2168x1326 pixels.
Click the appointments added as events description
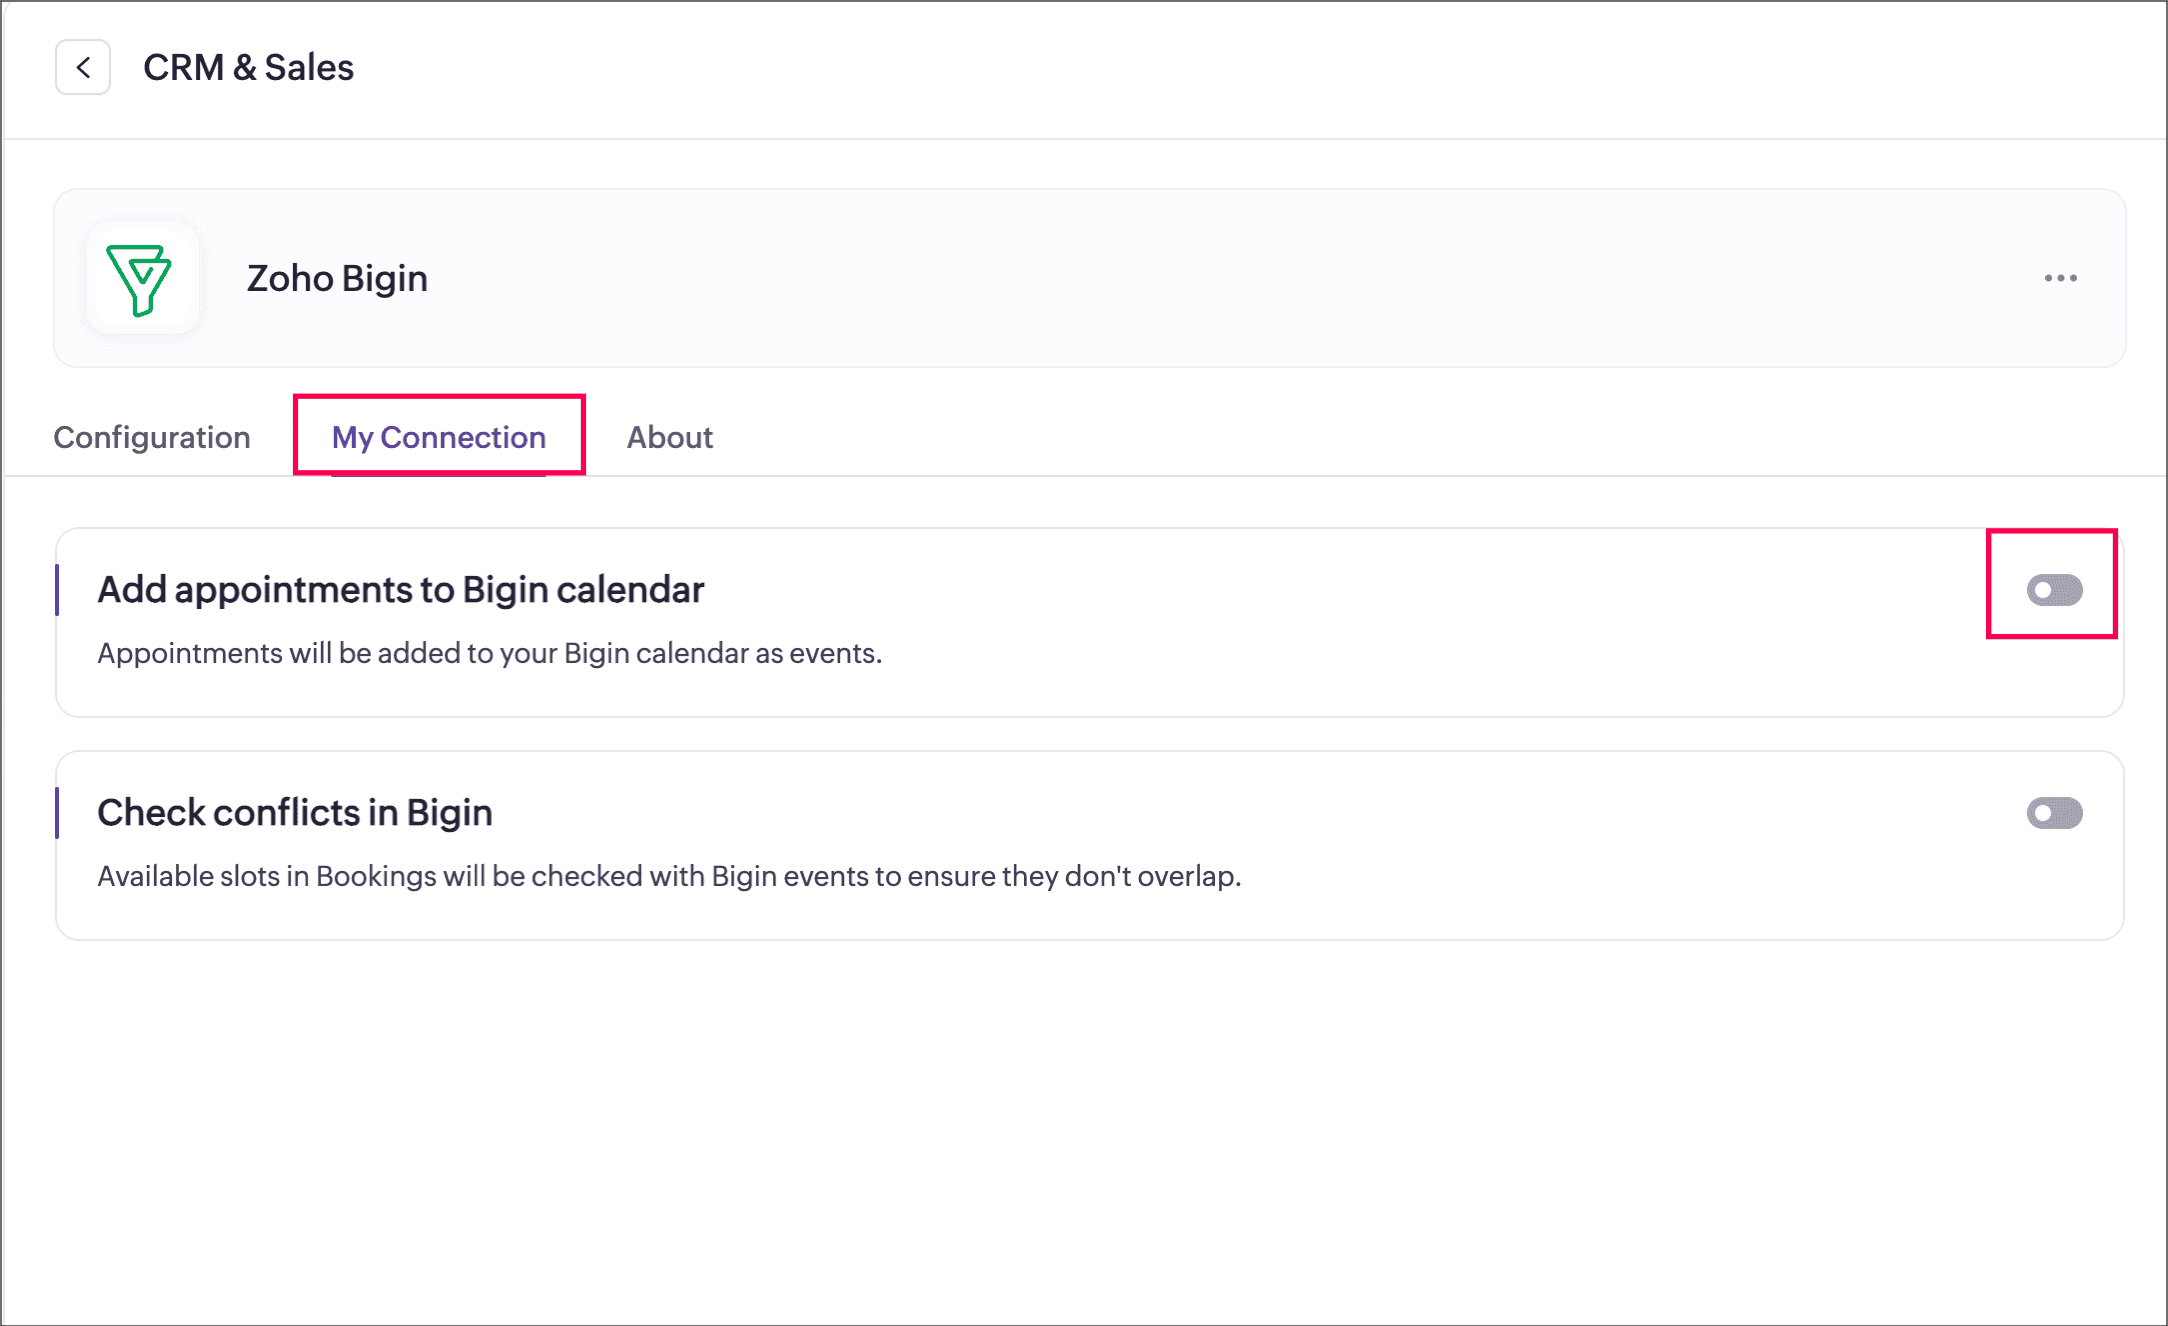pyautogui.click(x=489, y=653)
